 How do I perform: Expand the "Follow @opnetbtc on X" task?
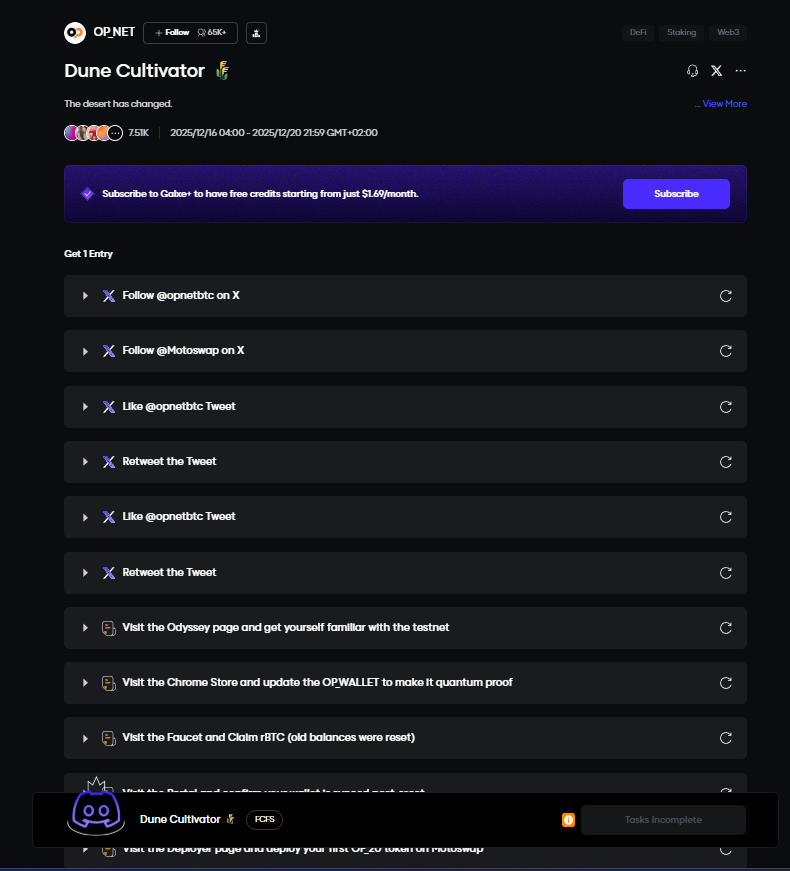86,296
